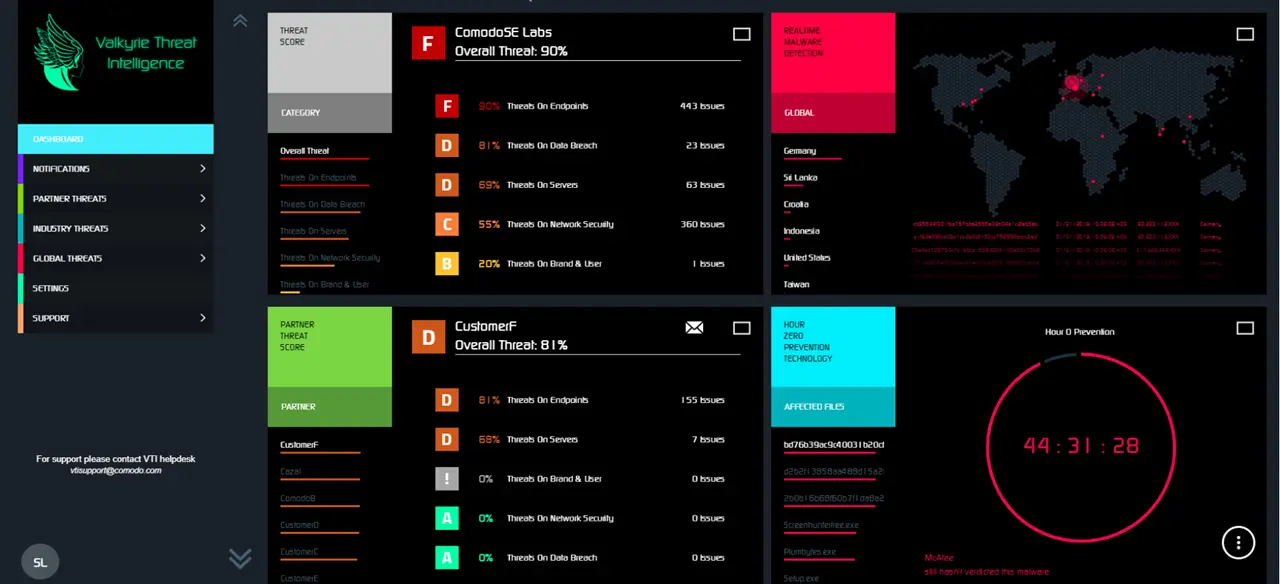Expand the Global Threats sidebar chevron
Viewport: 1280px width, 584px height.
point(203,258)
